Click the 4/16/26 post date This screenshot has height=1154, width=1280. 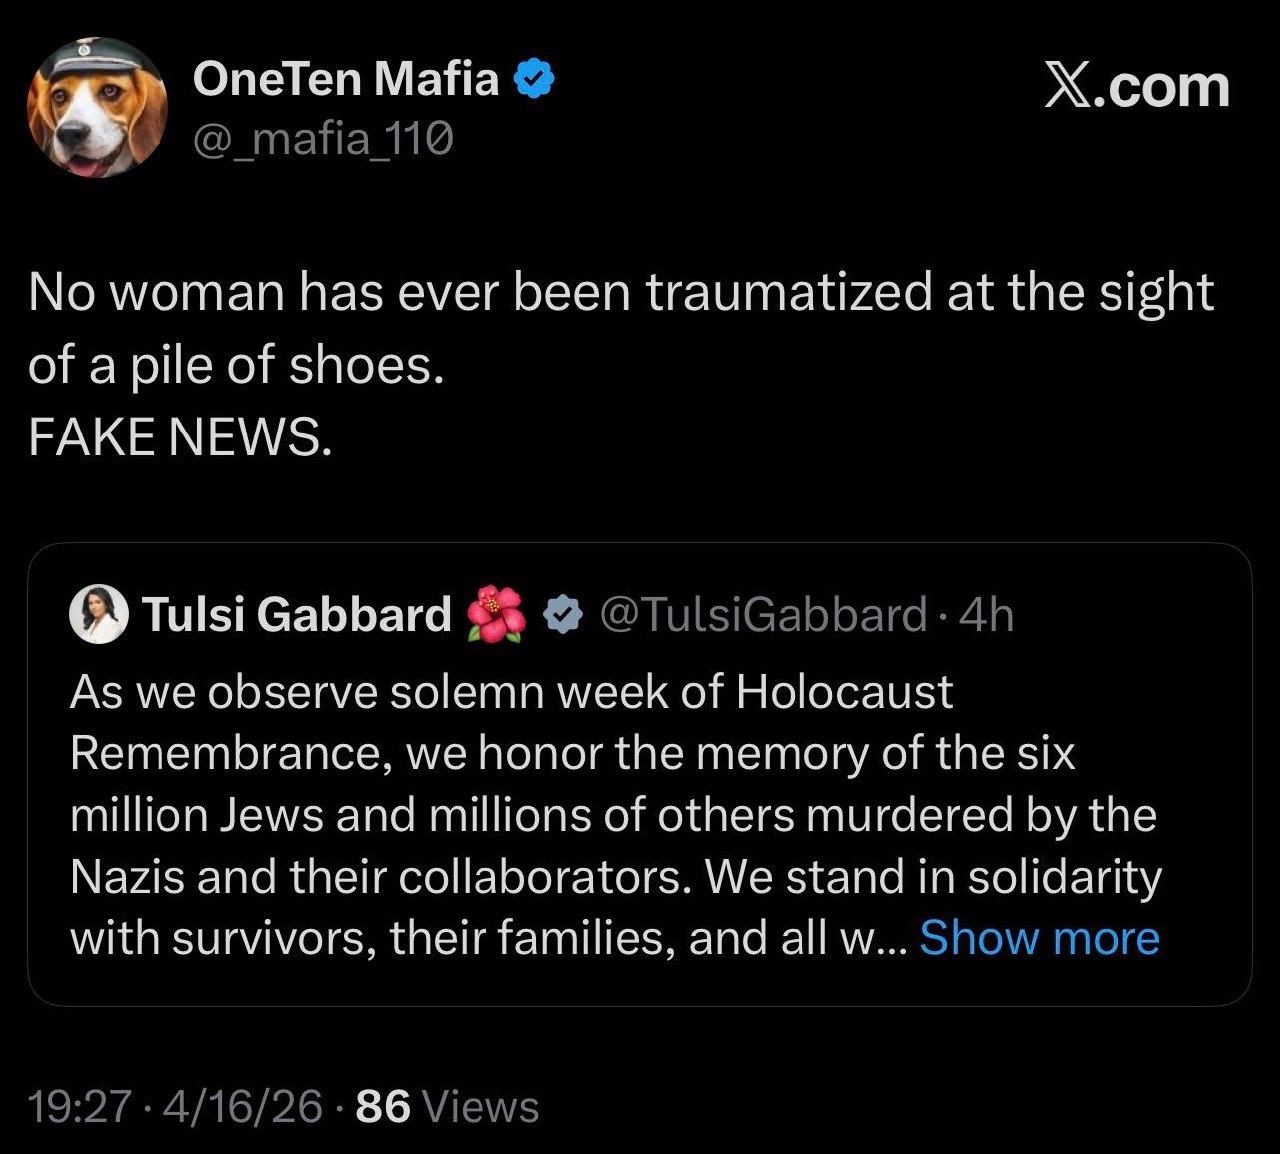coord(243,1106)
